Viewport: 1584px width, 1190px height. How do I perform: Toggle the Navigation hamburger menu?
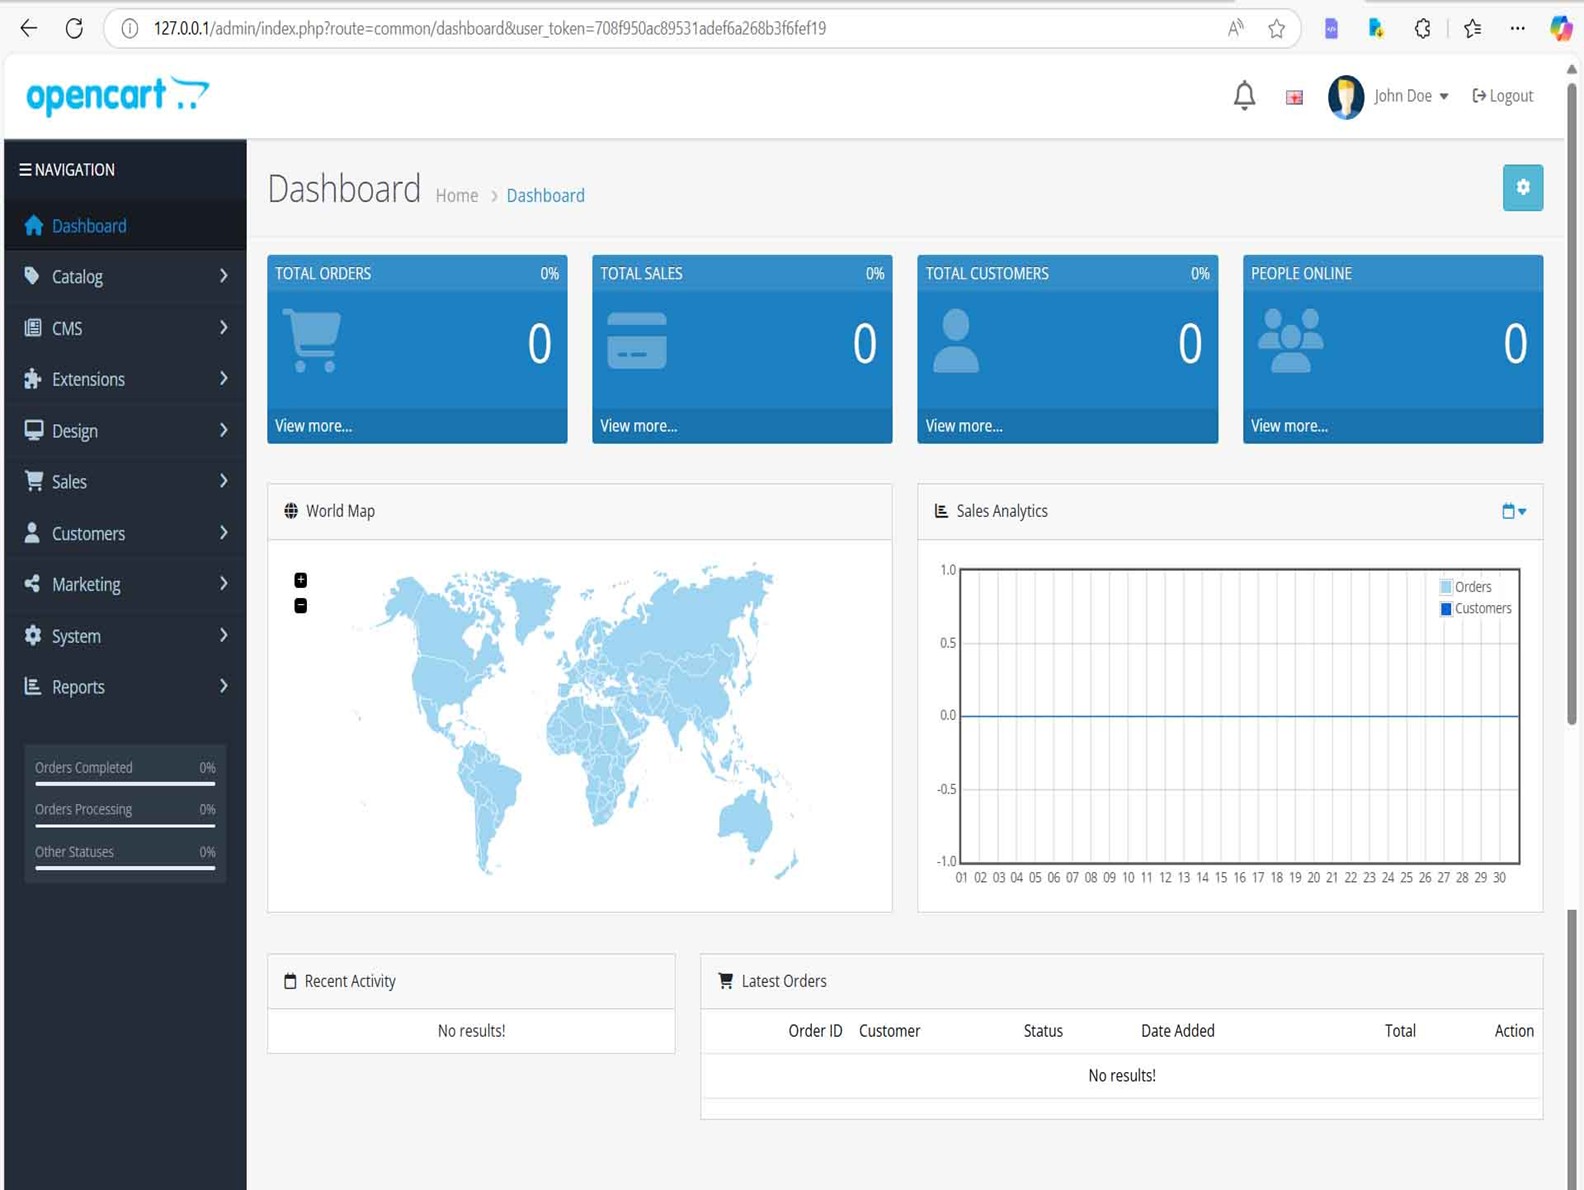point(25,170)
